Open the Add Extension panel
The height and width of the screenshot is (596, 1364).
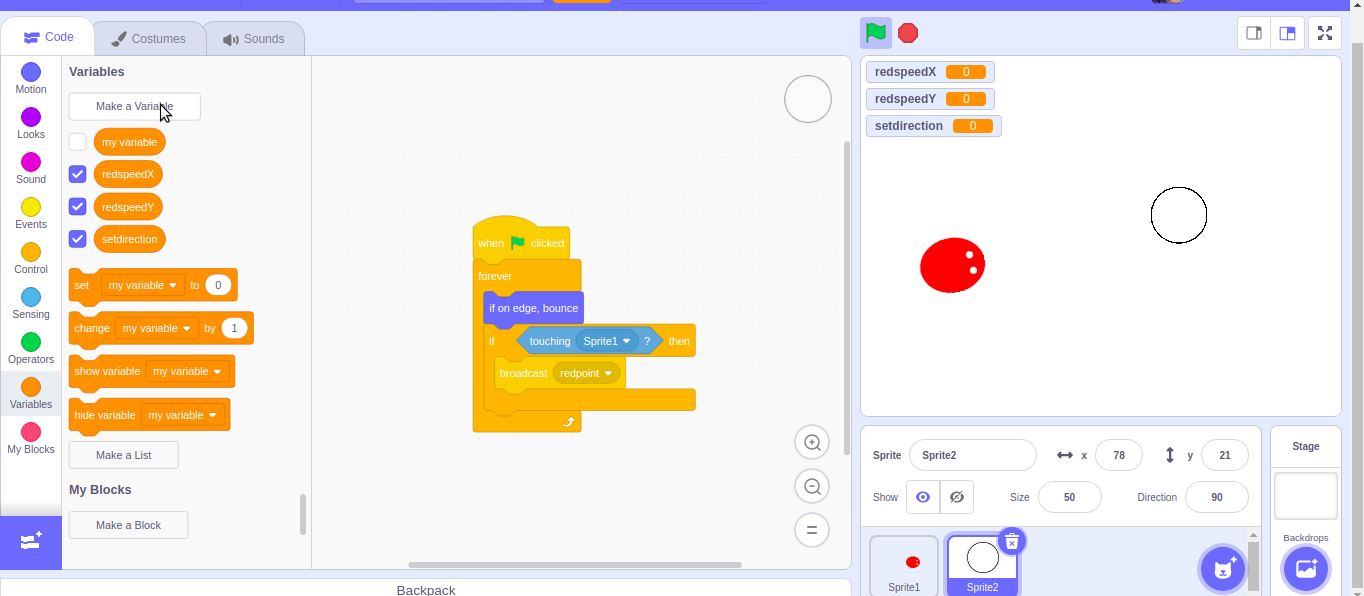point(30,542)
